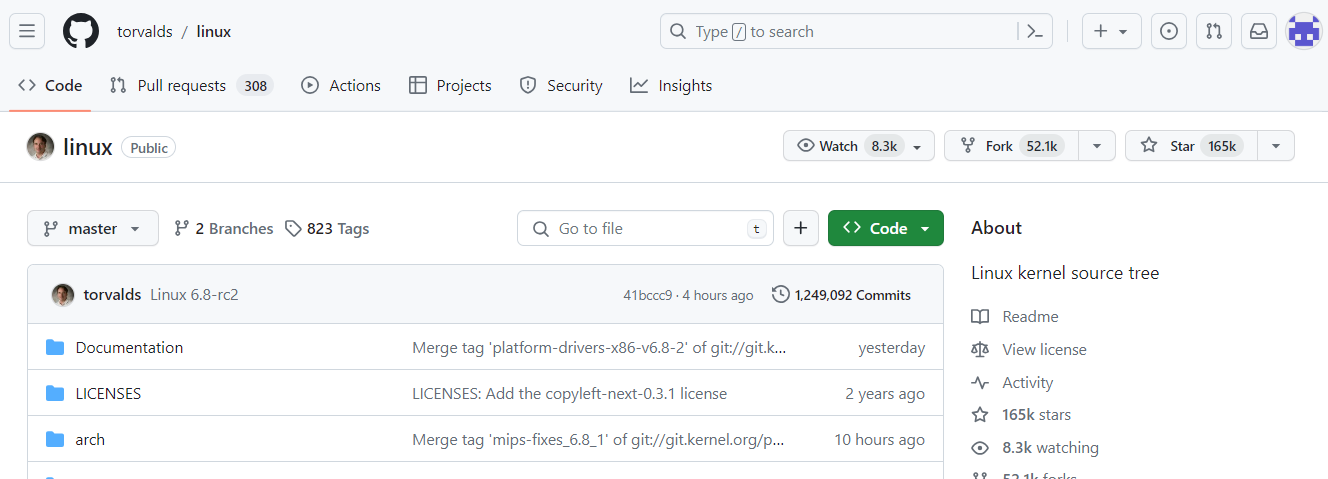Click the repository owner avatar beside linux
The width and height of the screenshot is (1328, 479).
tap(40, 147)
